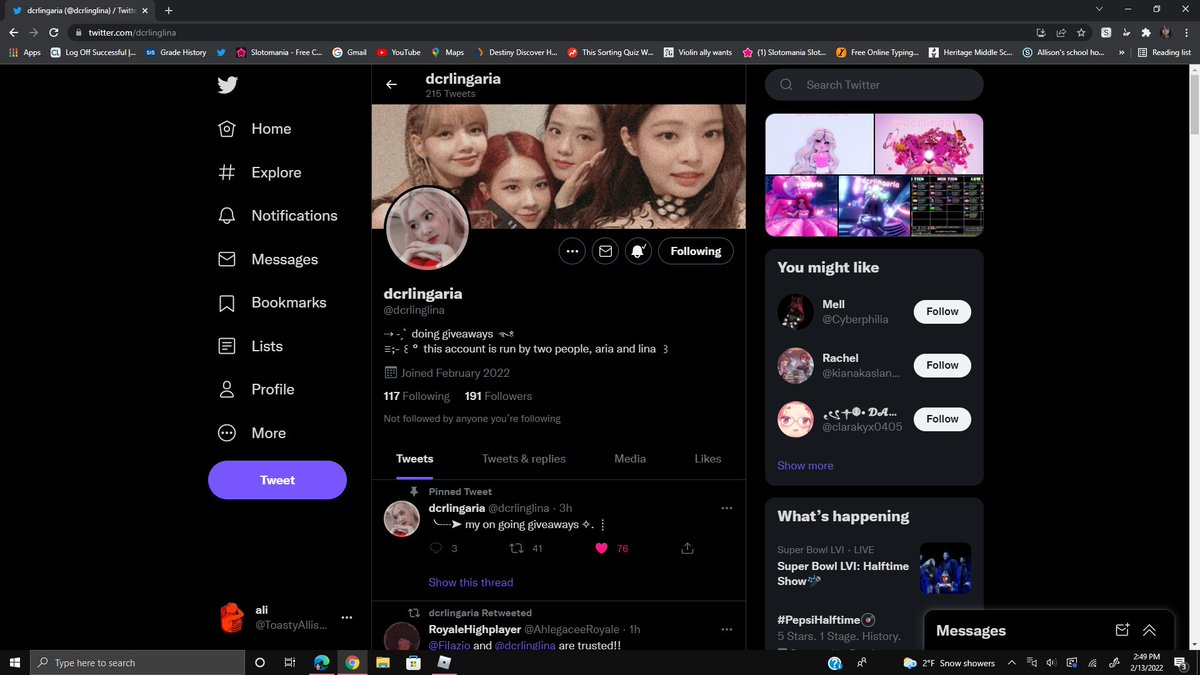Open Show this thread link

coord(471,582)
